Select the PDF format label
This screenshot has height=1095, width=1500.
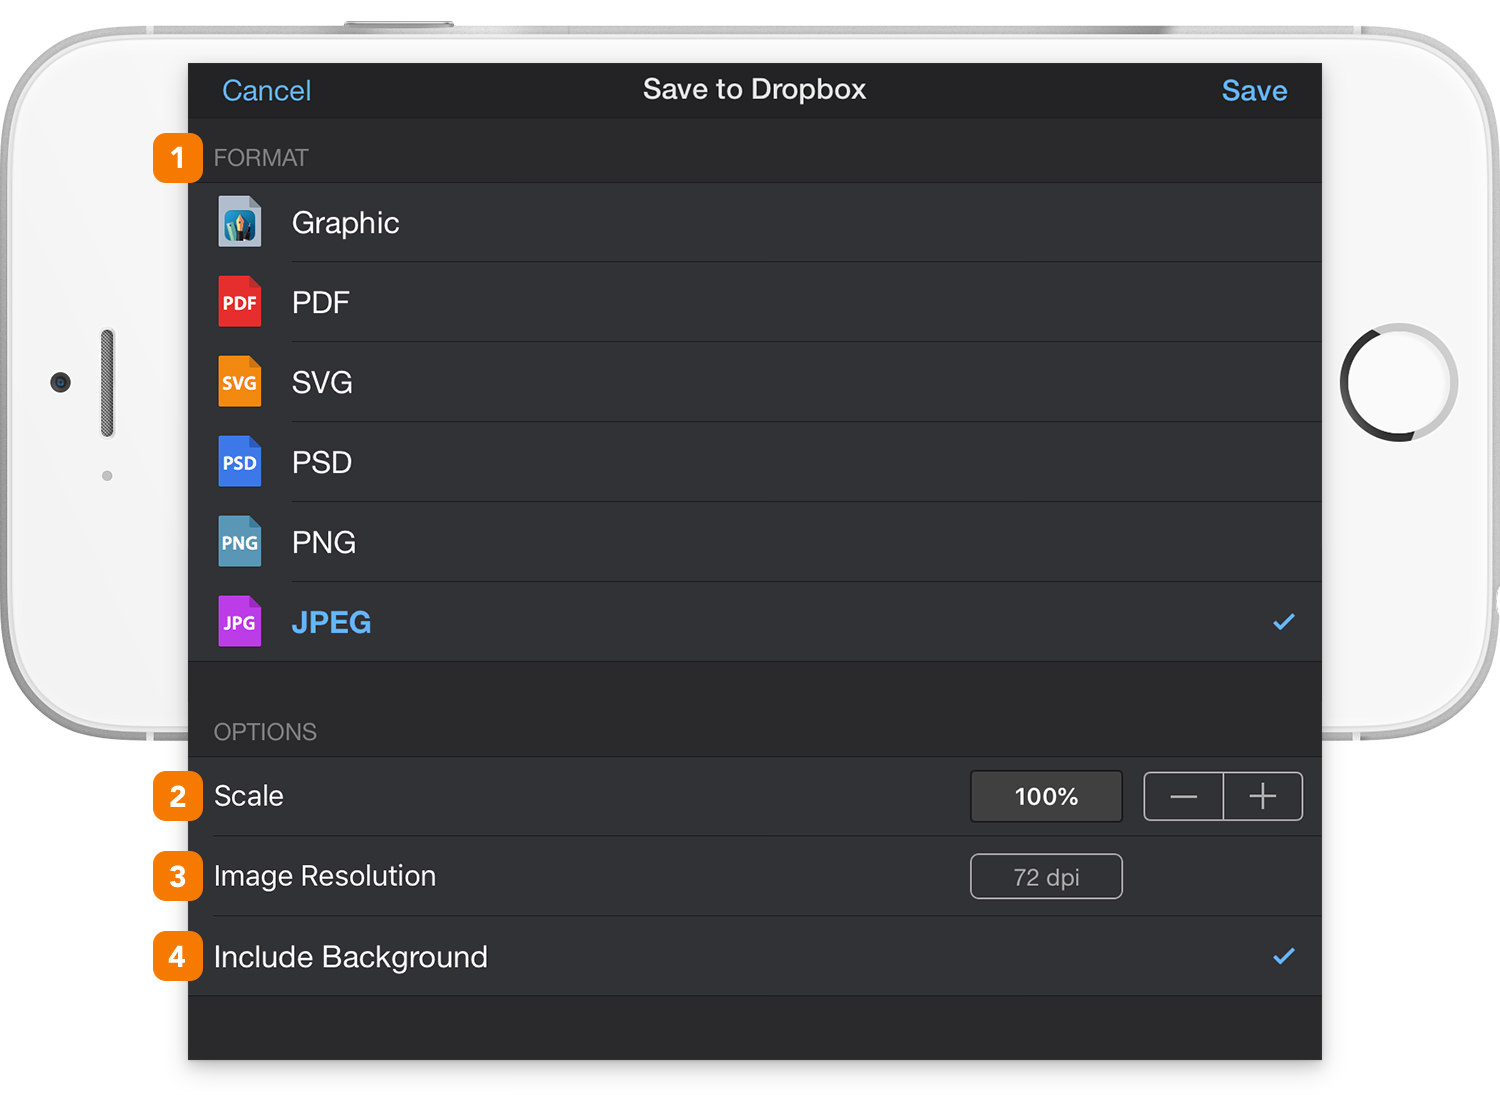point(321,302)
